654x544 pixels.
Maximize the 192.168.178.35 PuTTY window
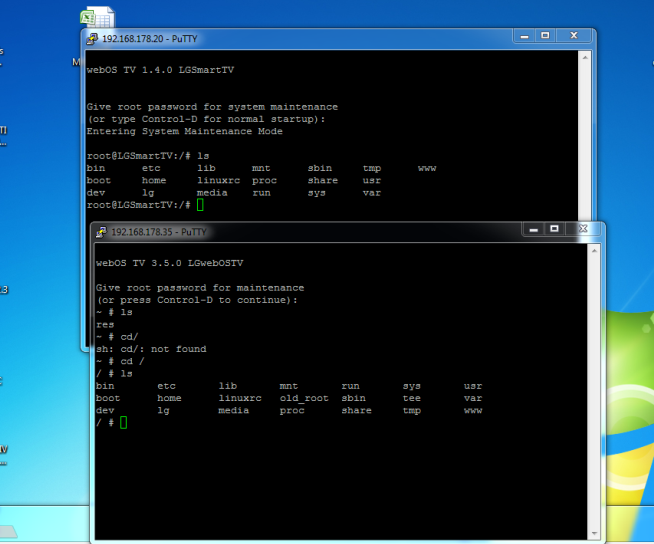pyautogui.click(x=554, y=229)
